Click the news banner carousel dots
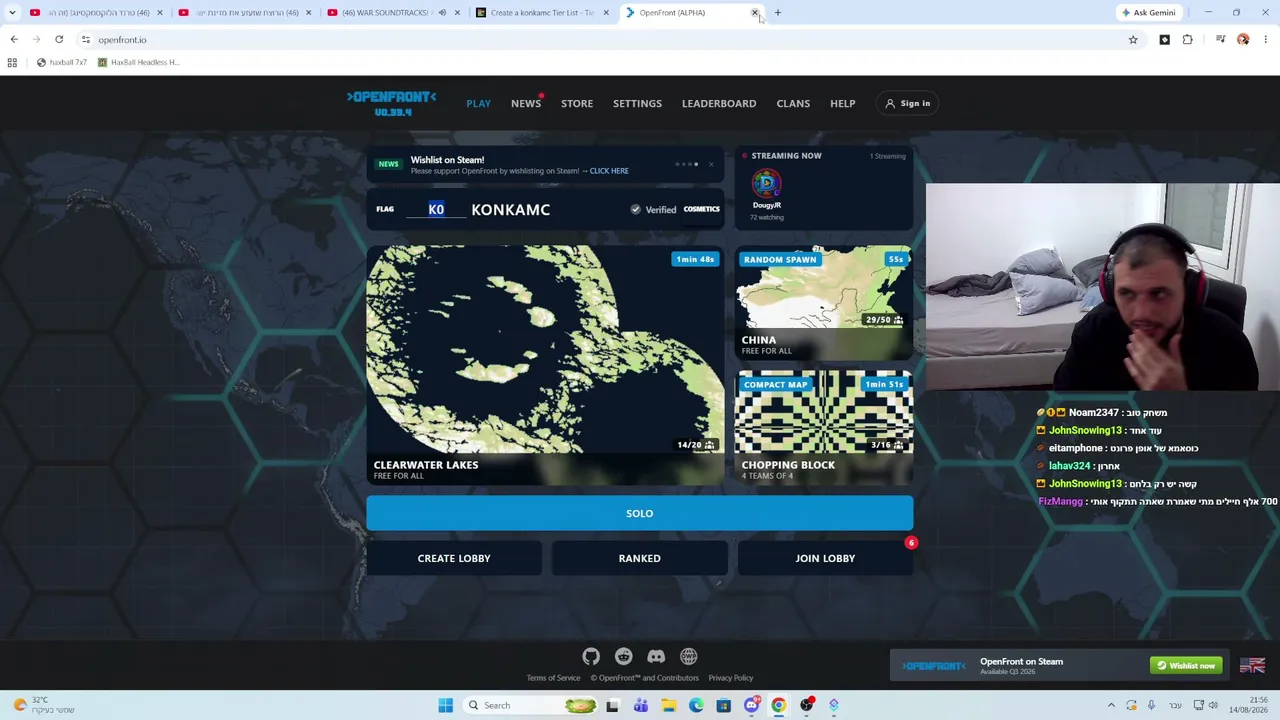1280x720 pixels. point(687,164)
